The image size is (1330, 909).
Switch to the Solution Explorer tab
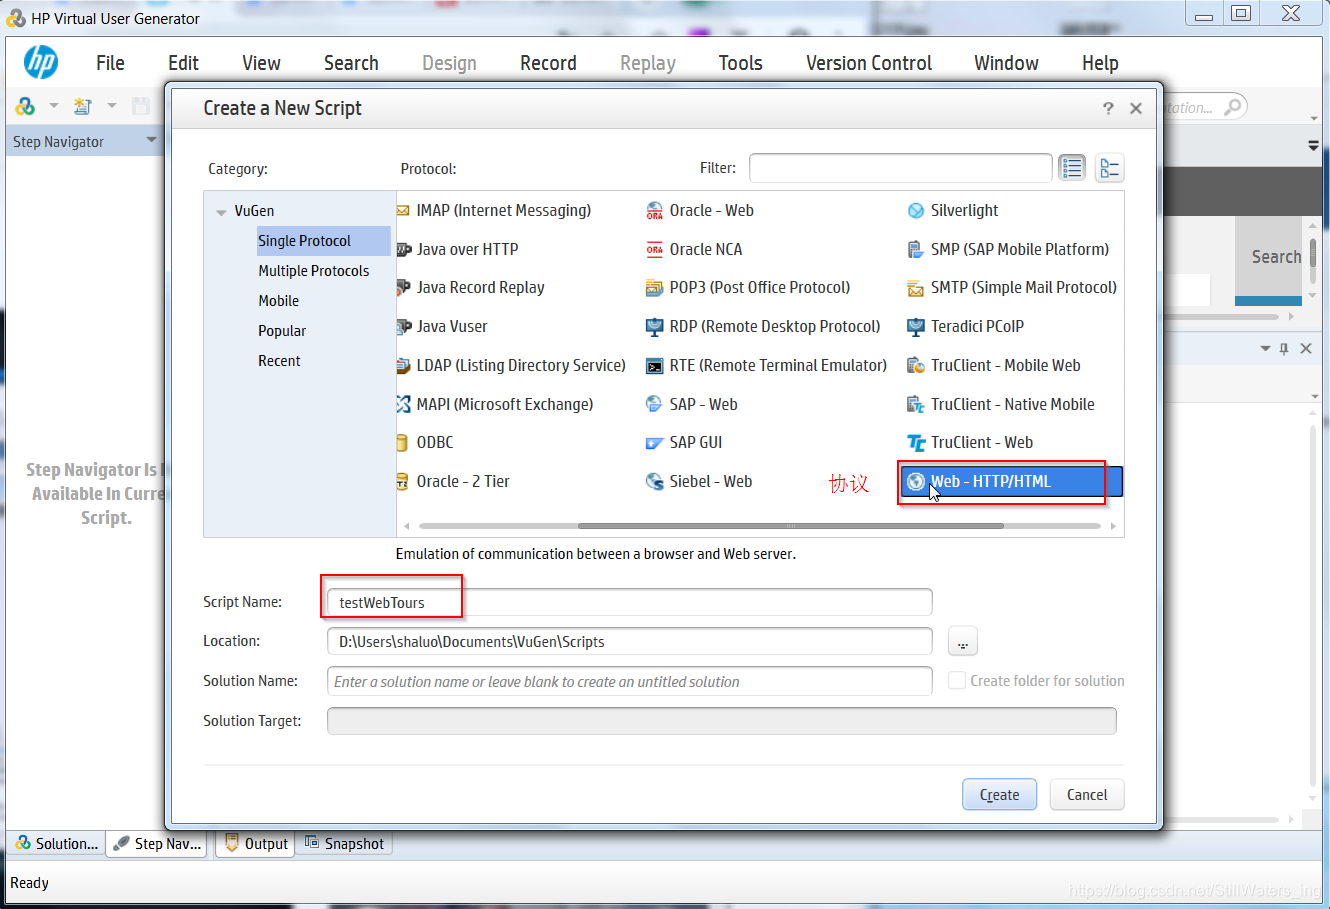point(57,844)
